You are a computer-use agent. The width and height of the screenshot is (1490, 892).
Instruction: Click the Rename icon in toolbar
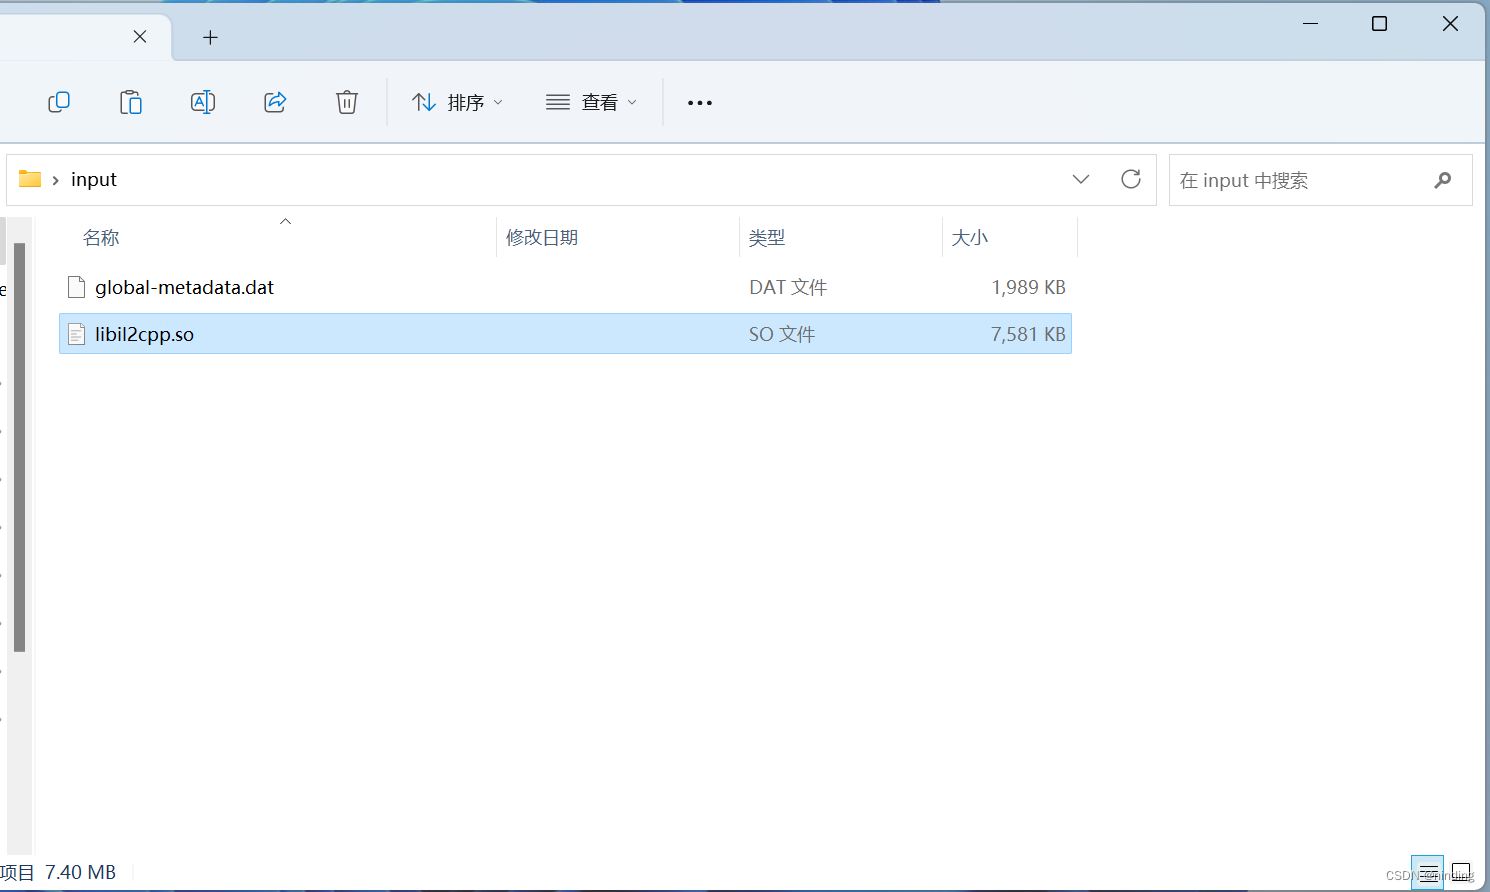[x=203, y=102]
